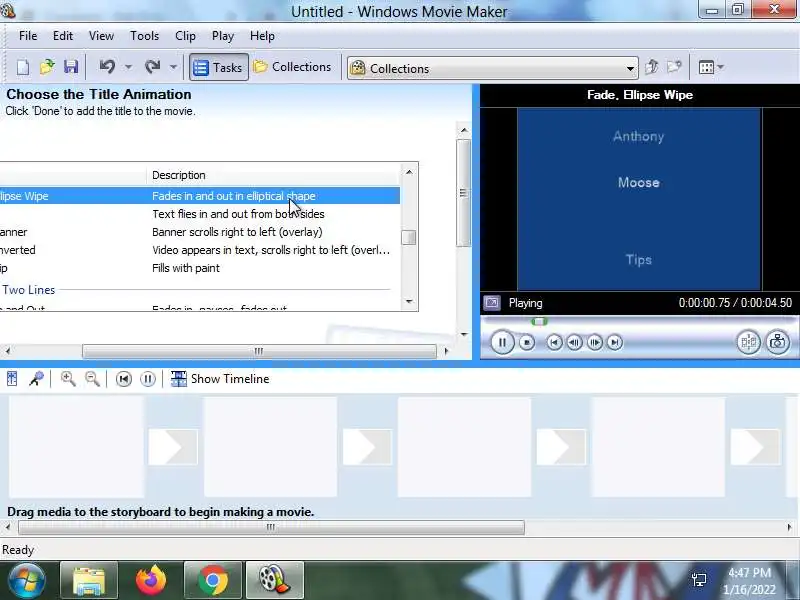This screenshot has height=600, width=800.
Task: Open the File menu
Action: click(28, 36)
